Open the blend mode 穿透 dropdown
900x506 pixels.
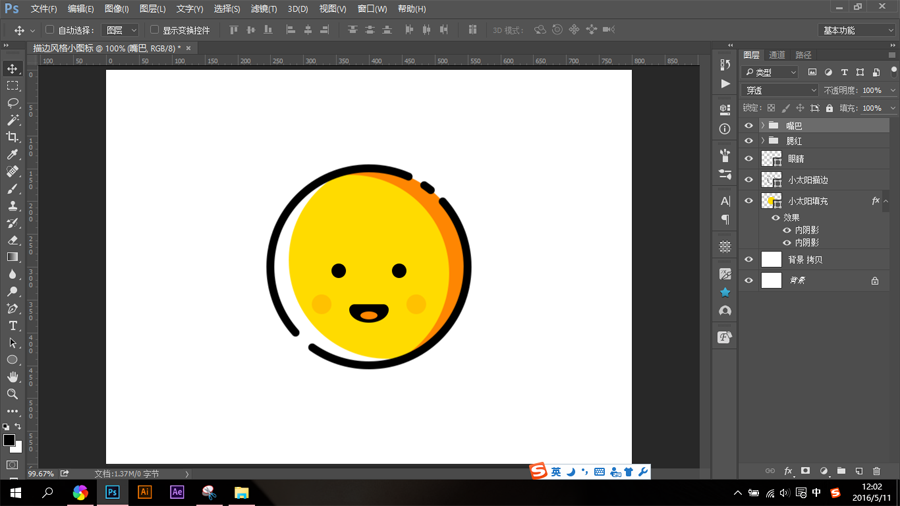click(780, 90)
